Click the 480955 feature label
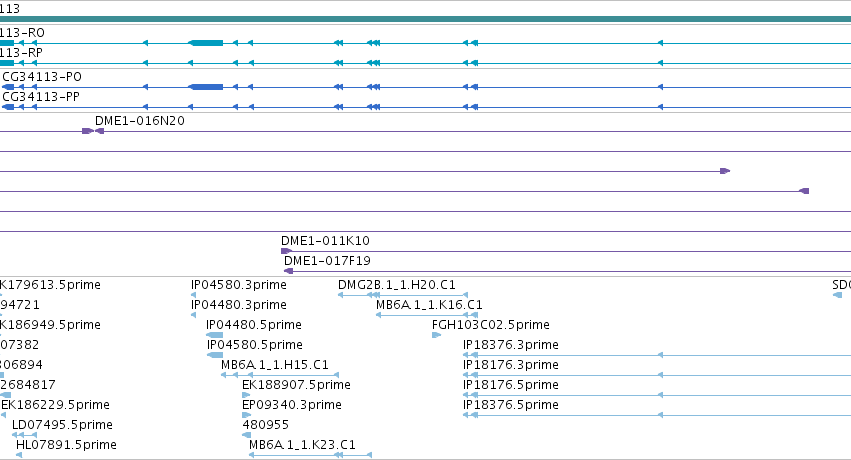 tap(265, 425)
